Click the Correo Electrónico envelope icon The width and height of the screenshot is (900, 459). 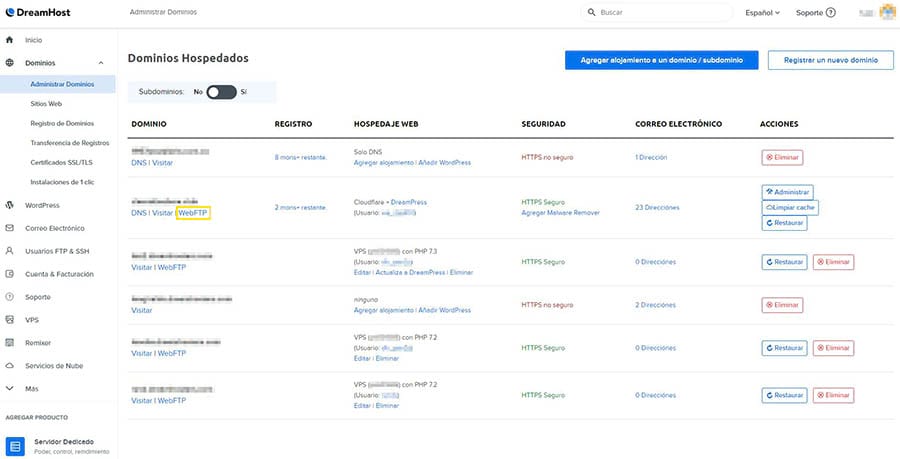(10, 228)
